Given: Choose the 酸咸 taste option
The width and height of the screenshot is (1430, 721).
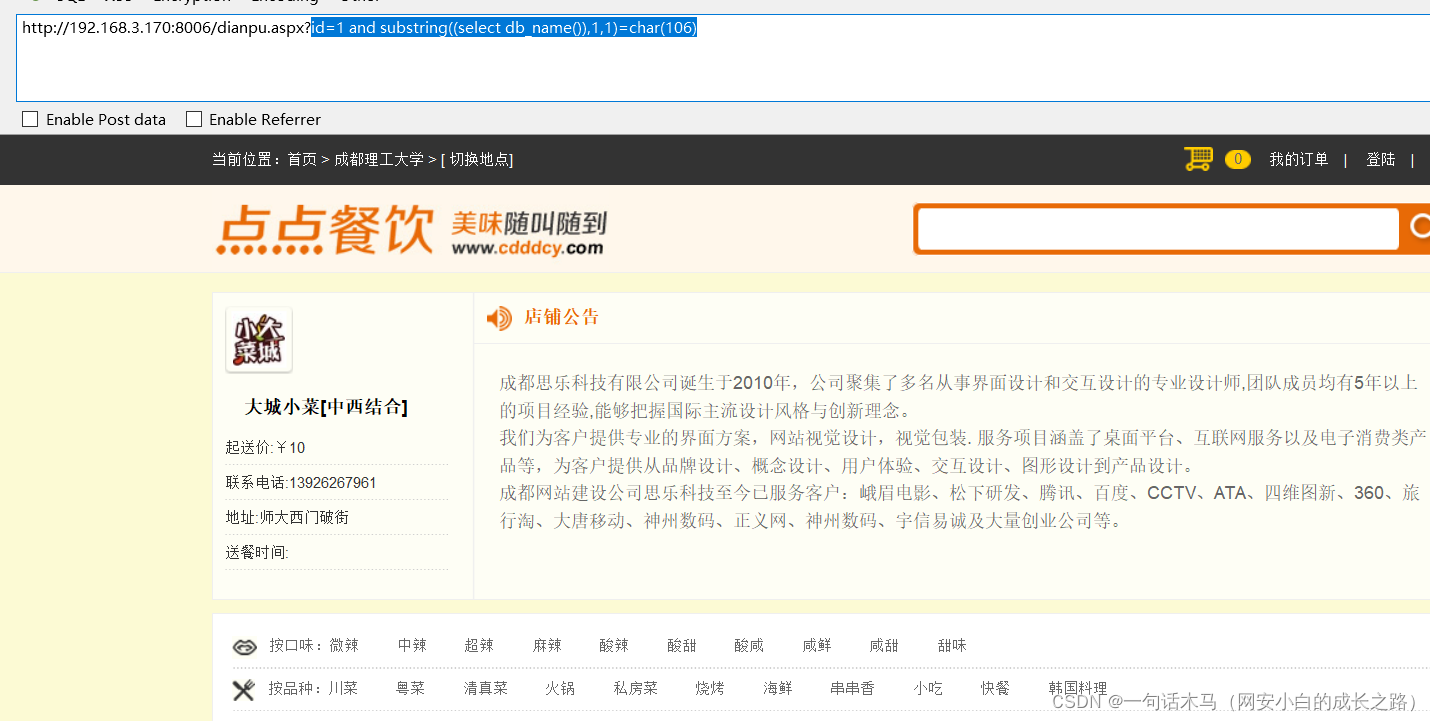Looking at the screenshot, I should [x=749, y=646].
